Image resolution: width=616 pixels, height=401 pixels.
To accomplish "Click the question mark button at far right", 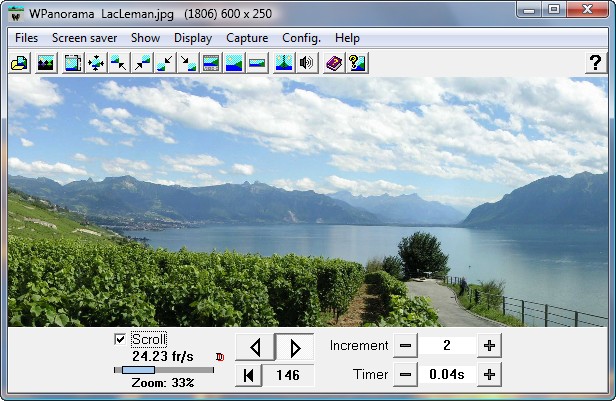I will 595,63.
